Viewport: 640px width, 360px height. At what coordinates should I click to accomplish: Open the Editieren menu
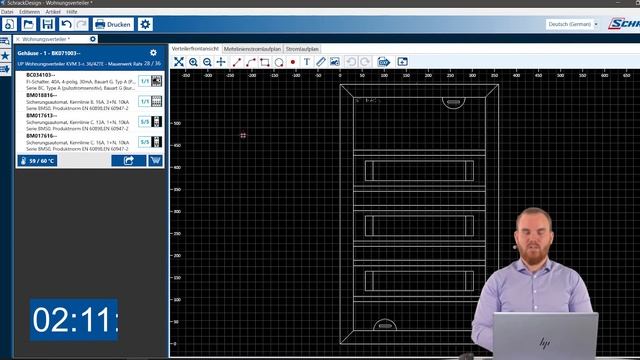(x=29, y=12)
